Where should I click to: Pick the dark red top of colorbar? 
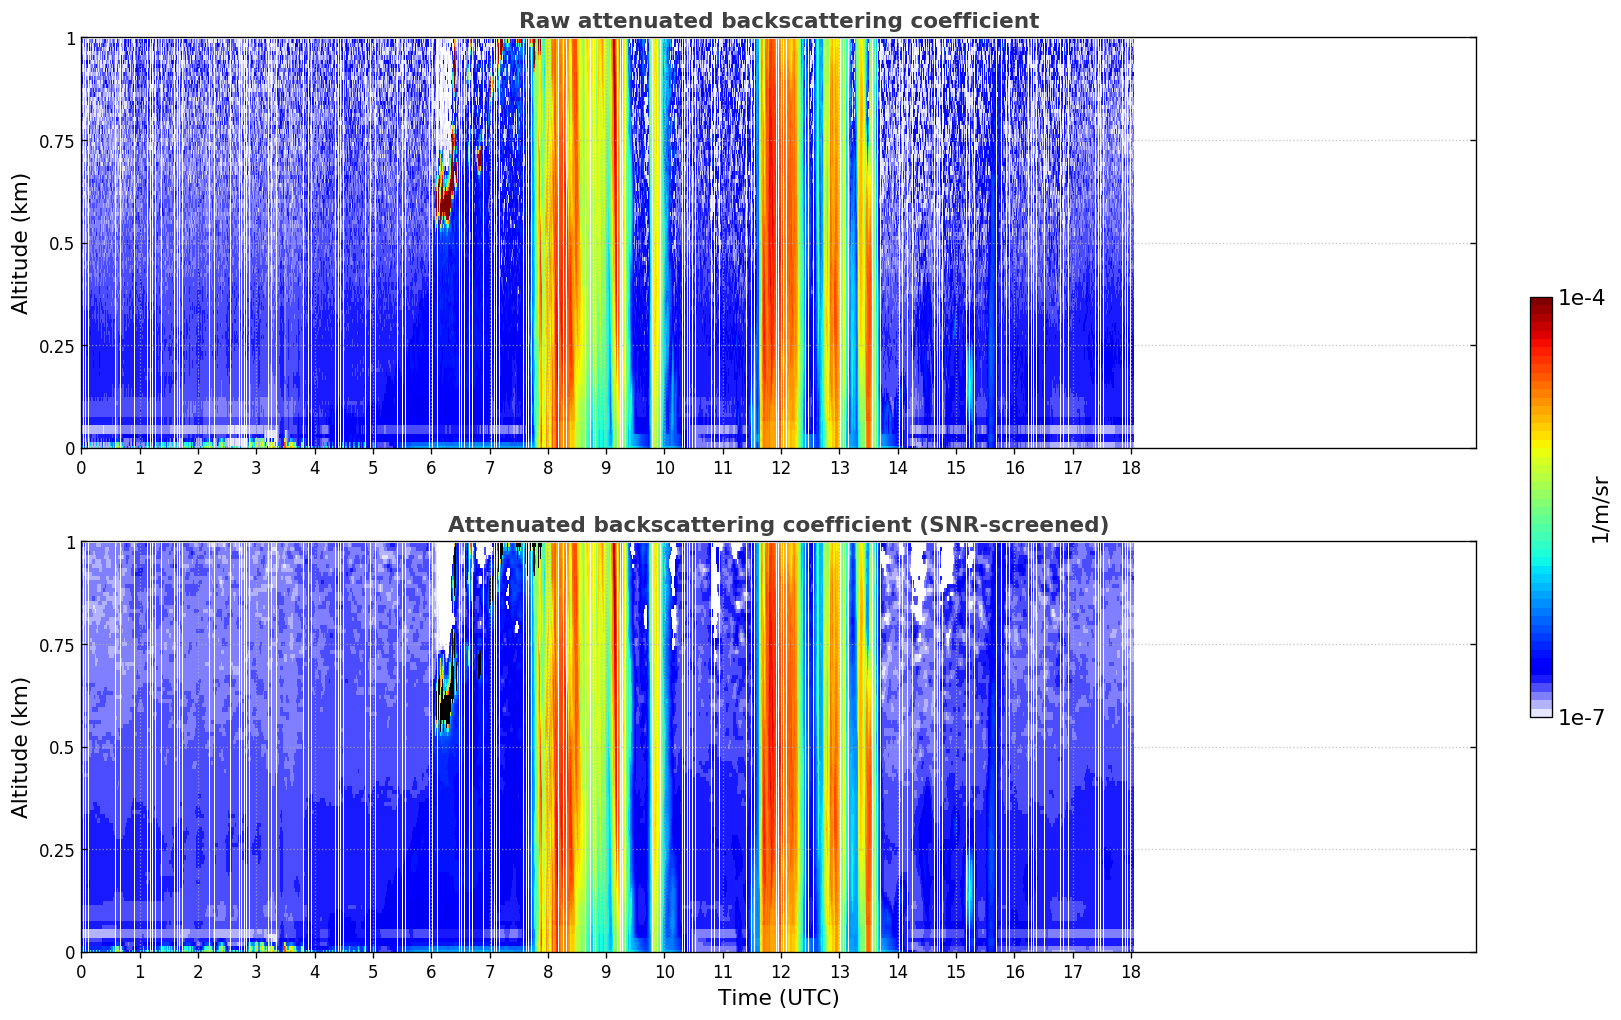(1541, 304)
